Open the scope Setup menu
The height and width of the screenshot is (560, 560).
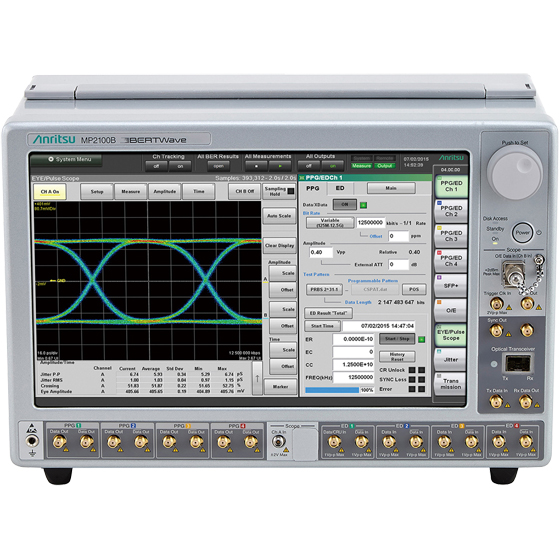[x=97, y=192]
